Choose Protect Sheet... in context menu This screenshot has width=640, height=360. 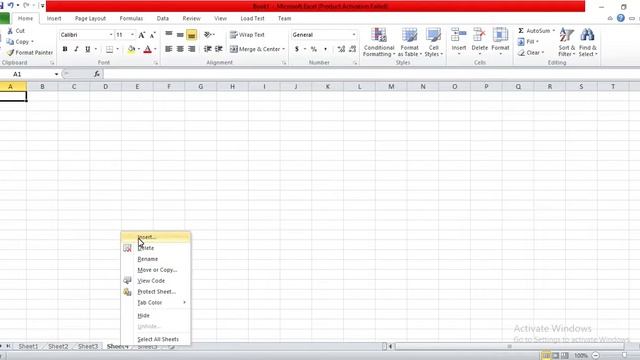[156, 292]
